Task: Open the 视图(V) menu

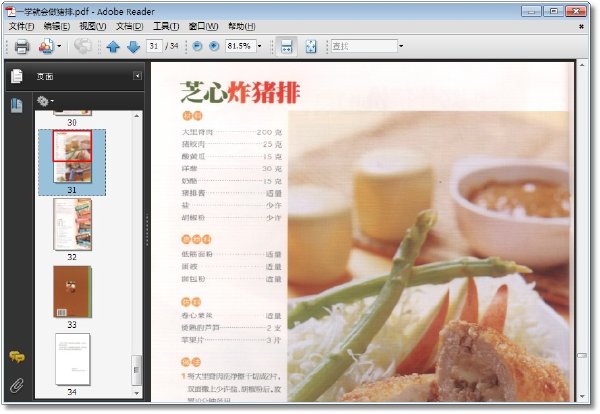Action: [x=93, y=26]
